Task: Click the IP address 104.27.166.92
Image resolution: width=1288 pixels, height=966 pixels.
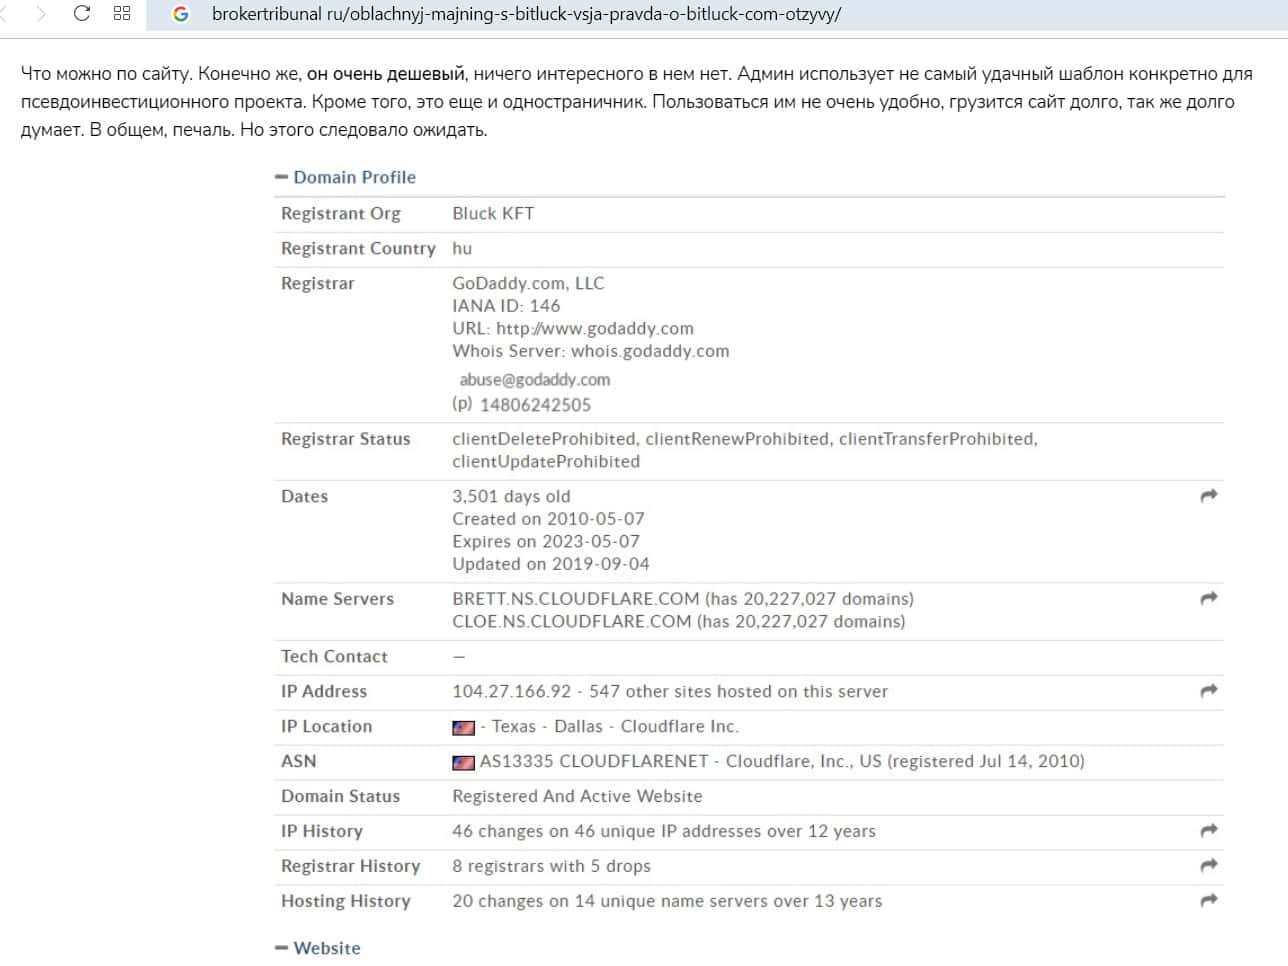Action: tap(511, 691)
